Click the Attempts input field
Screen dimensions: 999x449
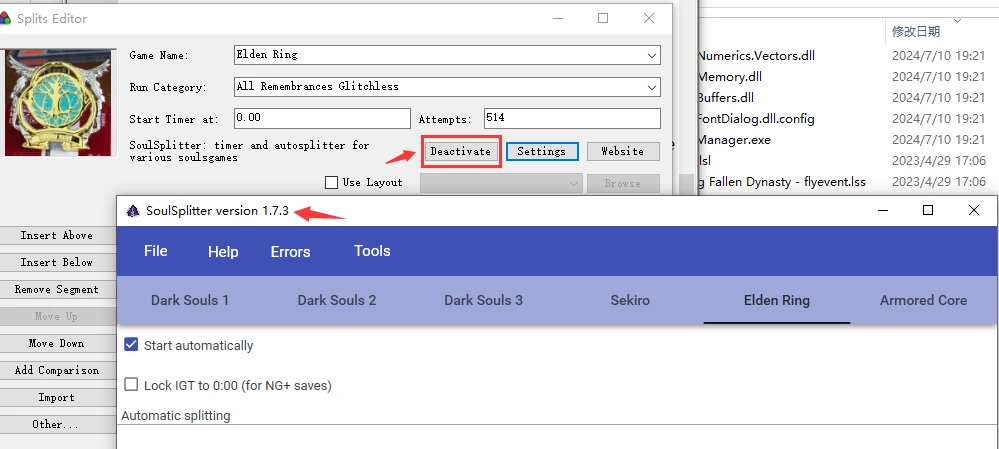(x=572, y=118)
